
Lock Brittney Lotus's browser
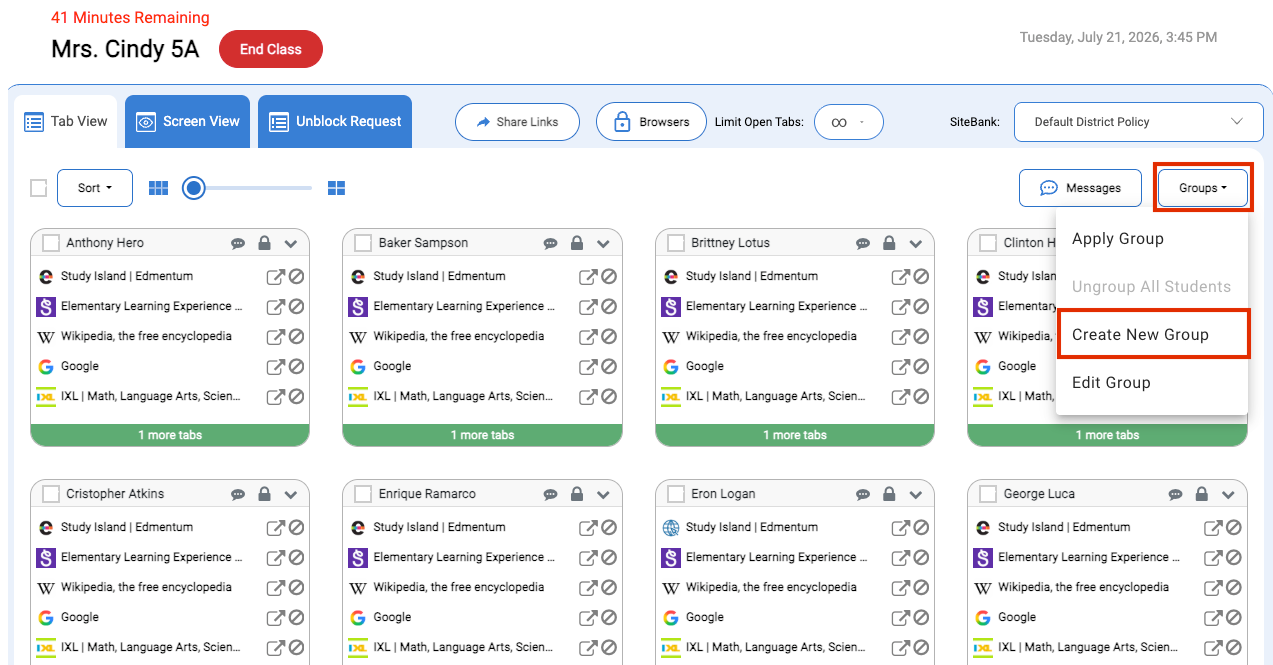coord(889,243)
